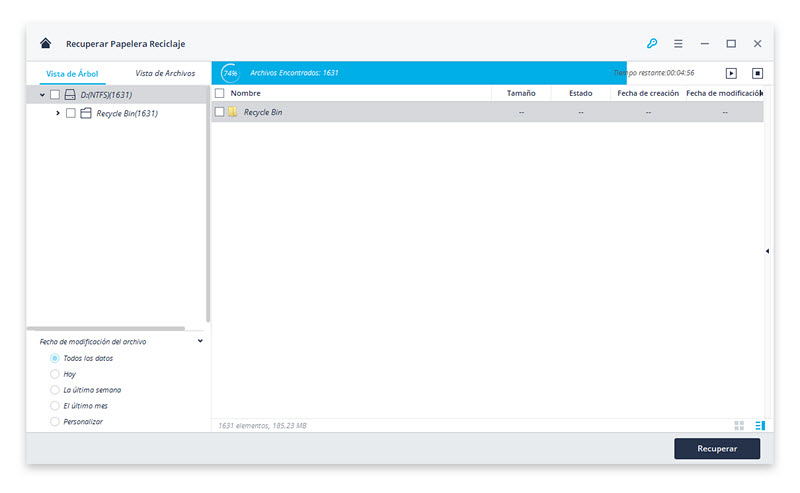
Task: Collapse the D:(NTFS) tree node
Action: (x=42, y=95)
